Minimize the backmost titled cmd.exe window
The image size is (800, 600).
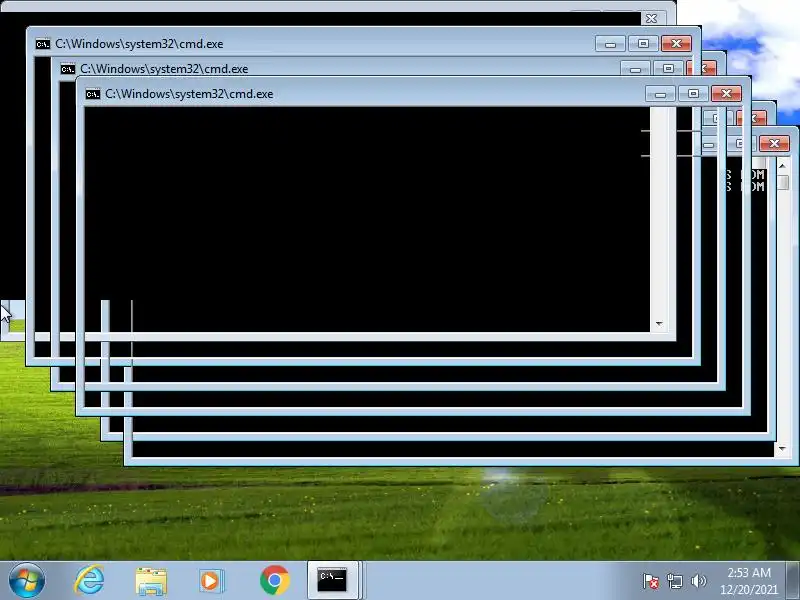pos(610,44)
